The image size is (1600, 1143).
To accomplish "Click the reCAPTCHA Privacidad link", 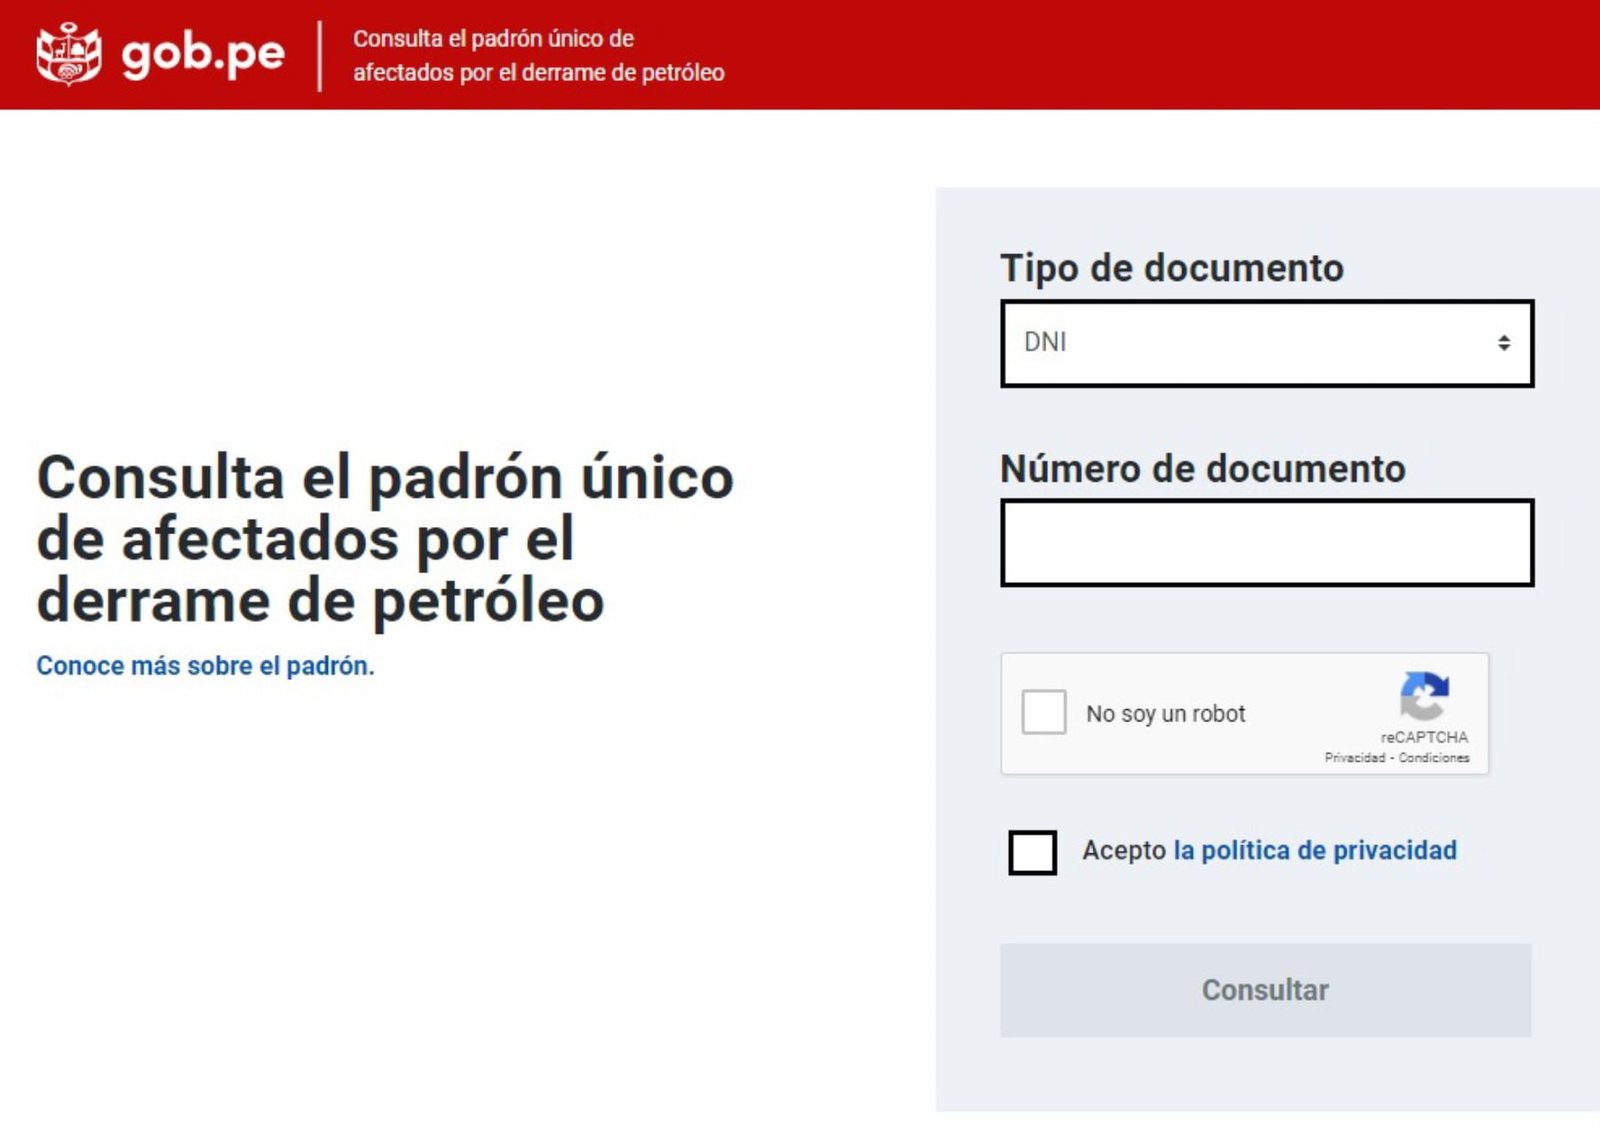I will (1354, 758).
